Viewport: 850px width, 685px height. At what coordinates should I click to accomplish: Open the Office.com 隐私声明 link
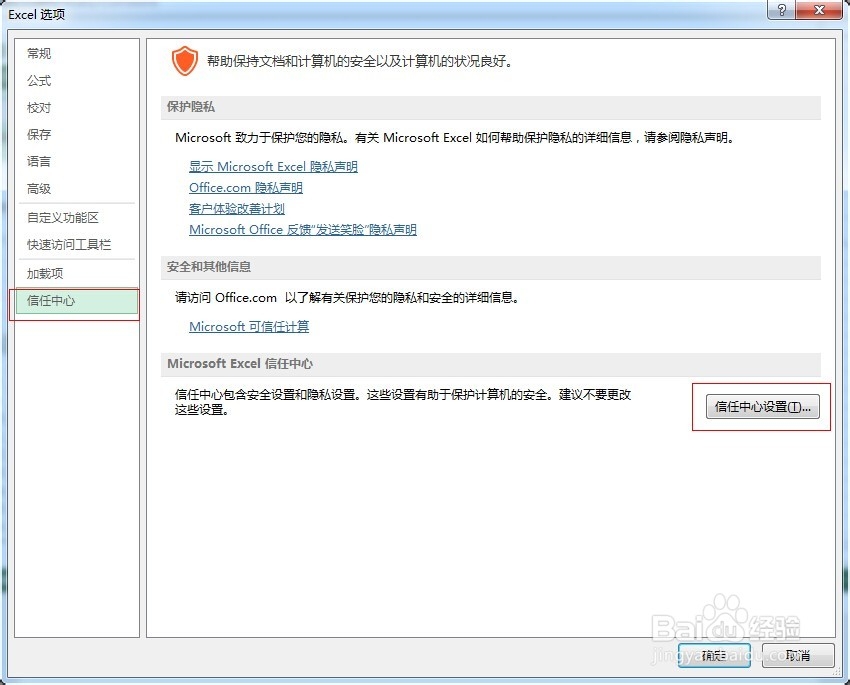[246, 188]
